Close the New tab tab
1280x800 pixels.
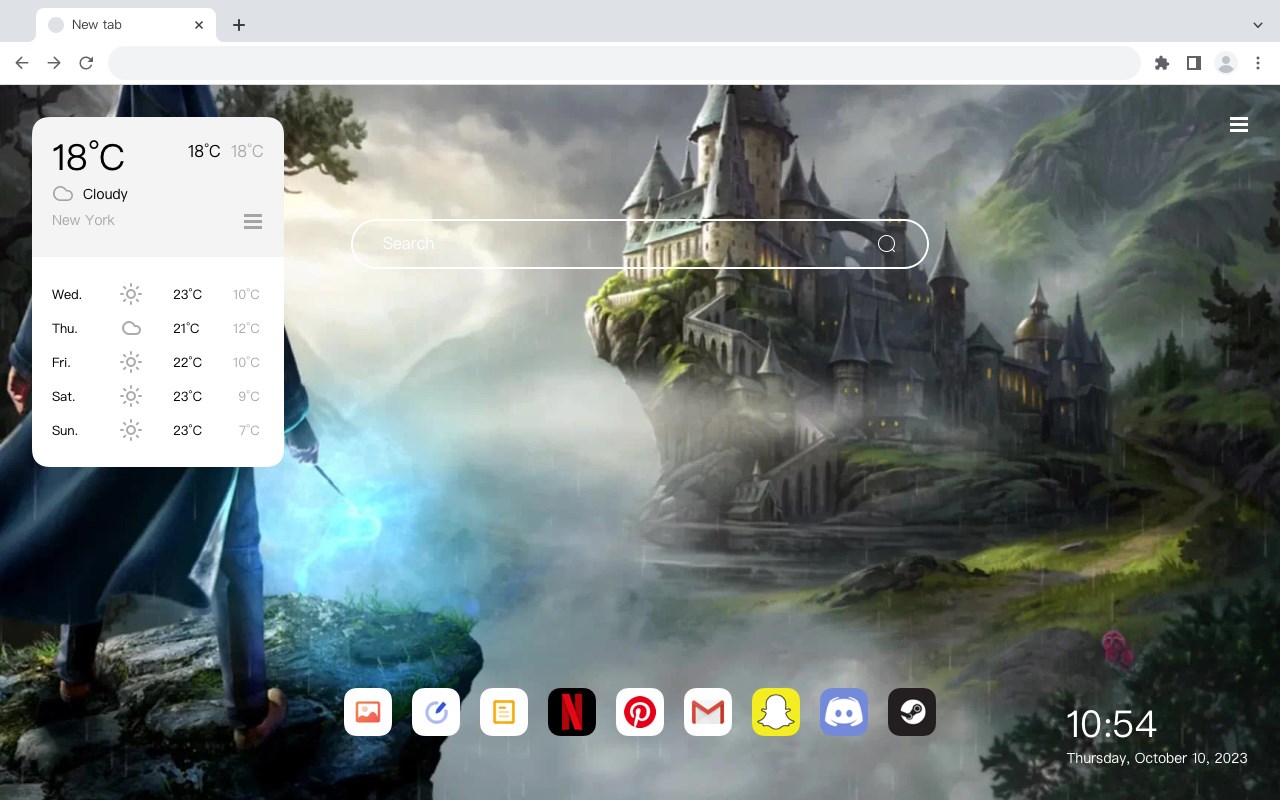click(199, 25)
